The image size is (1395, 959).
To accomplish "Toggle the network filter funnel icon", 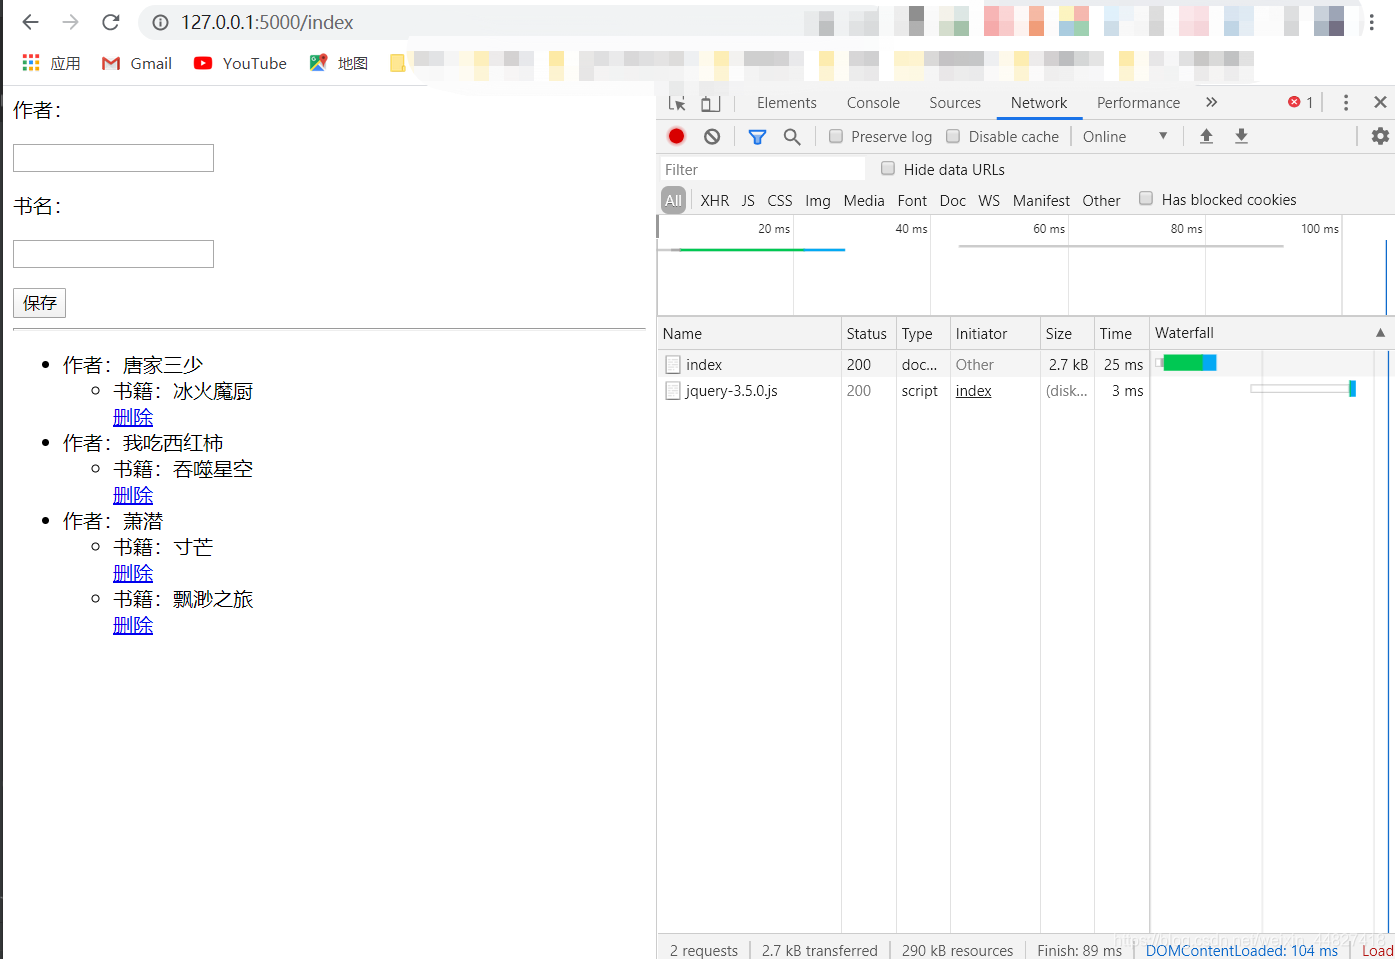I will tap(757, 136).
